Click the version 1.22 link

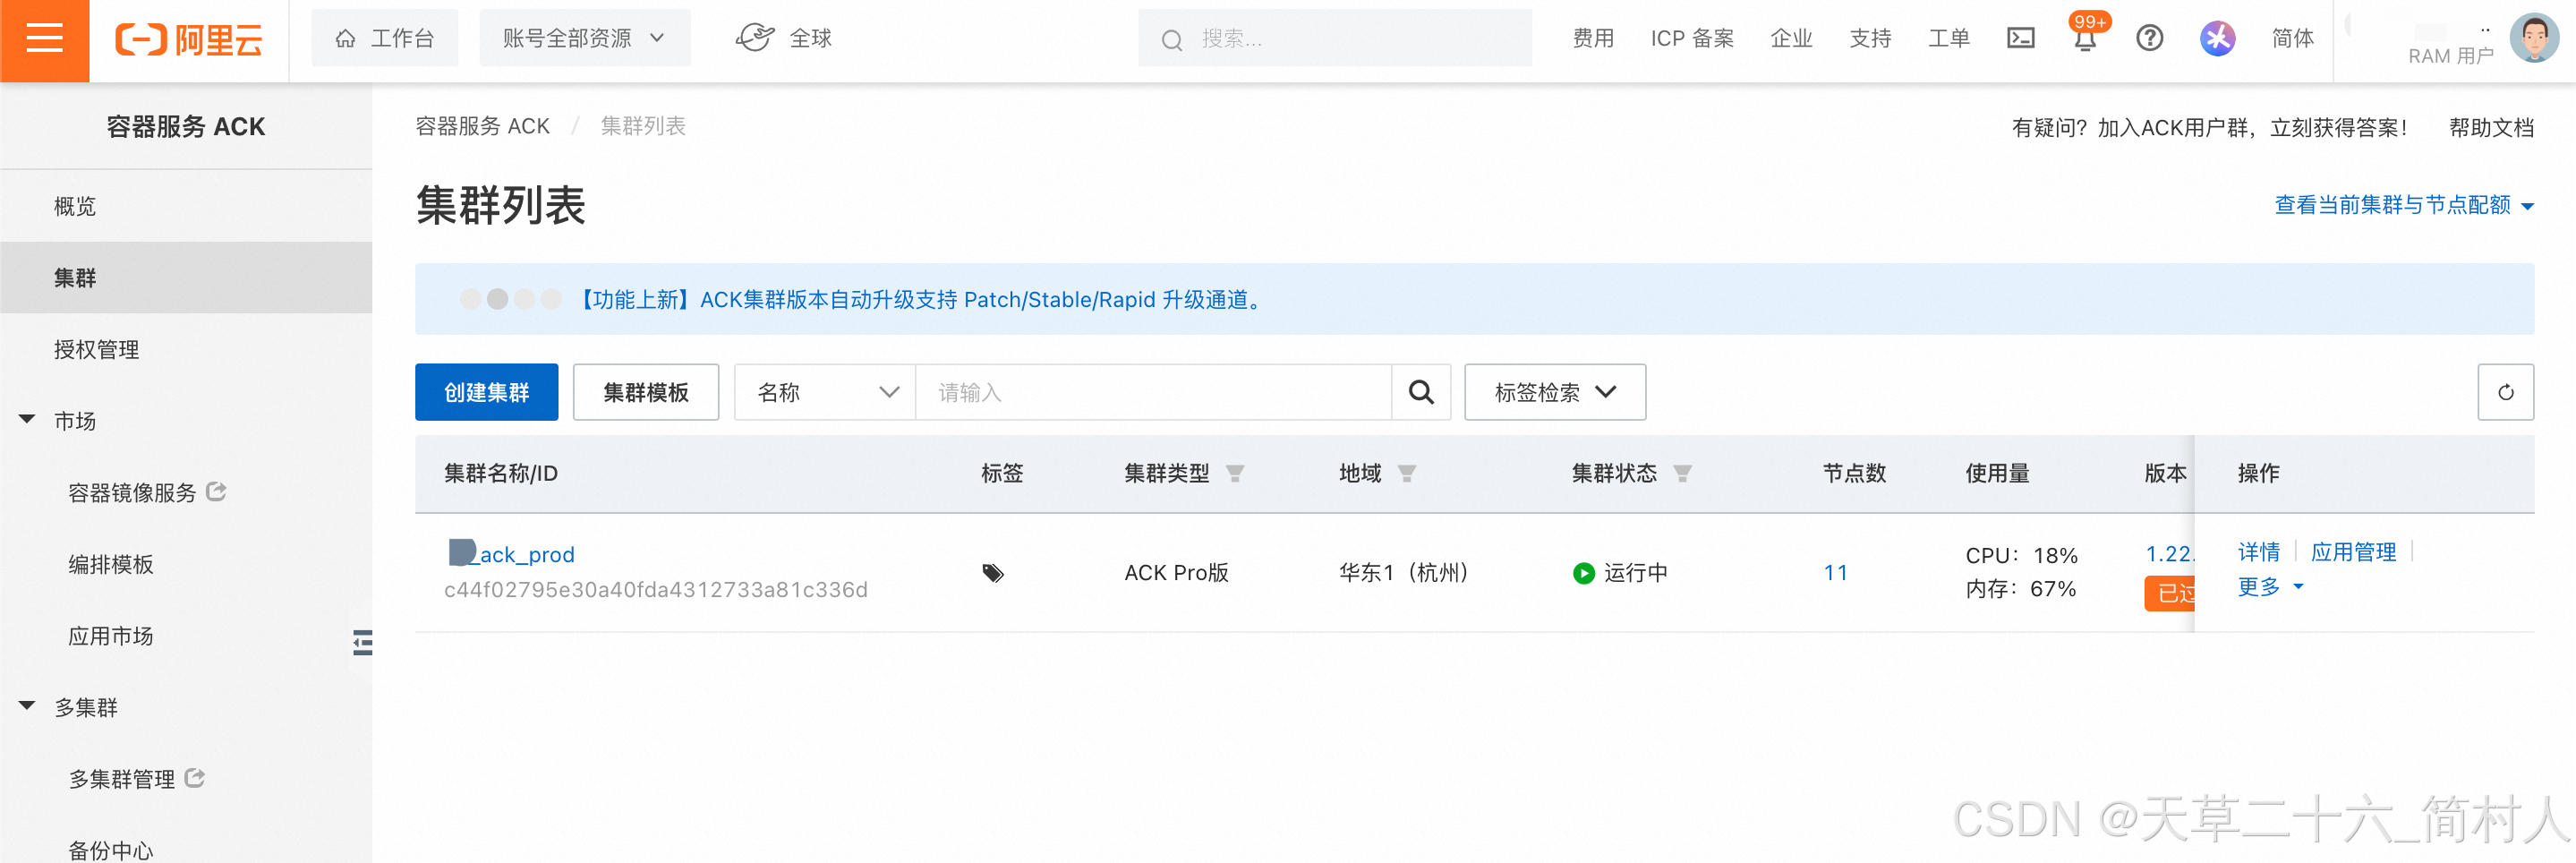2169,554
